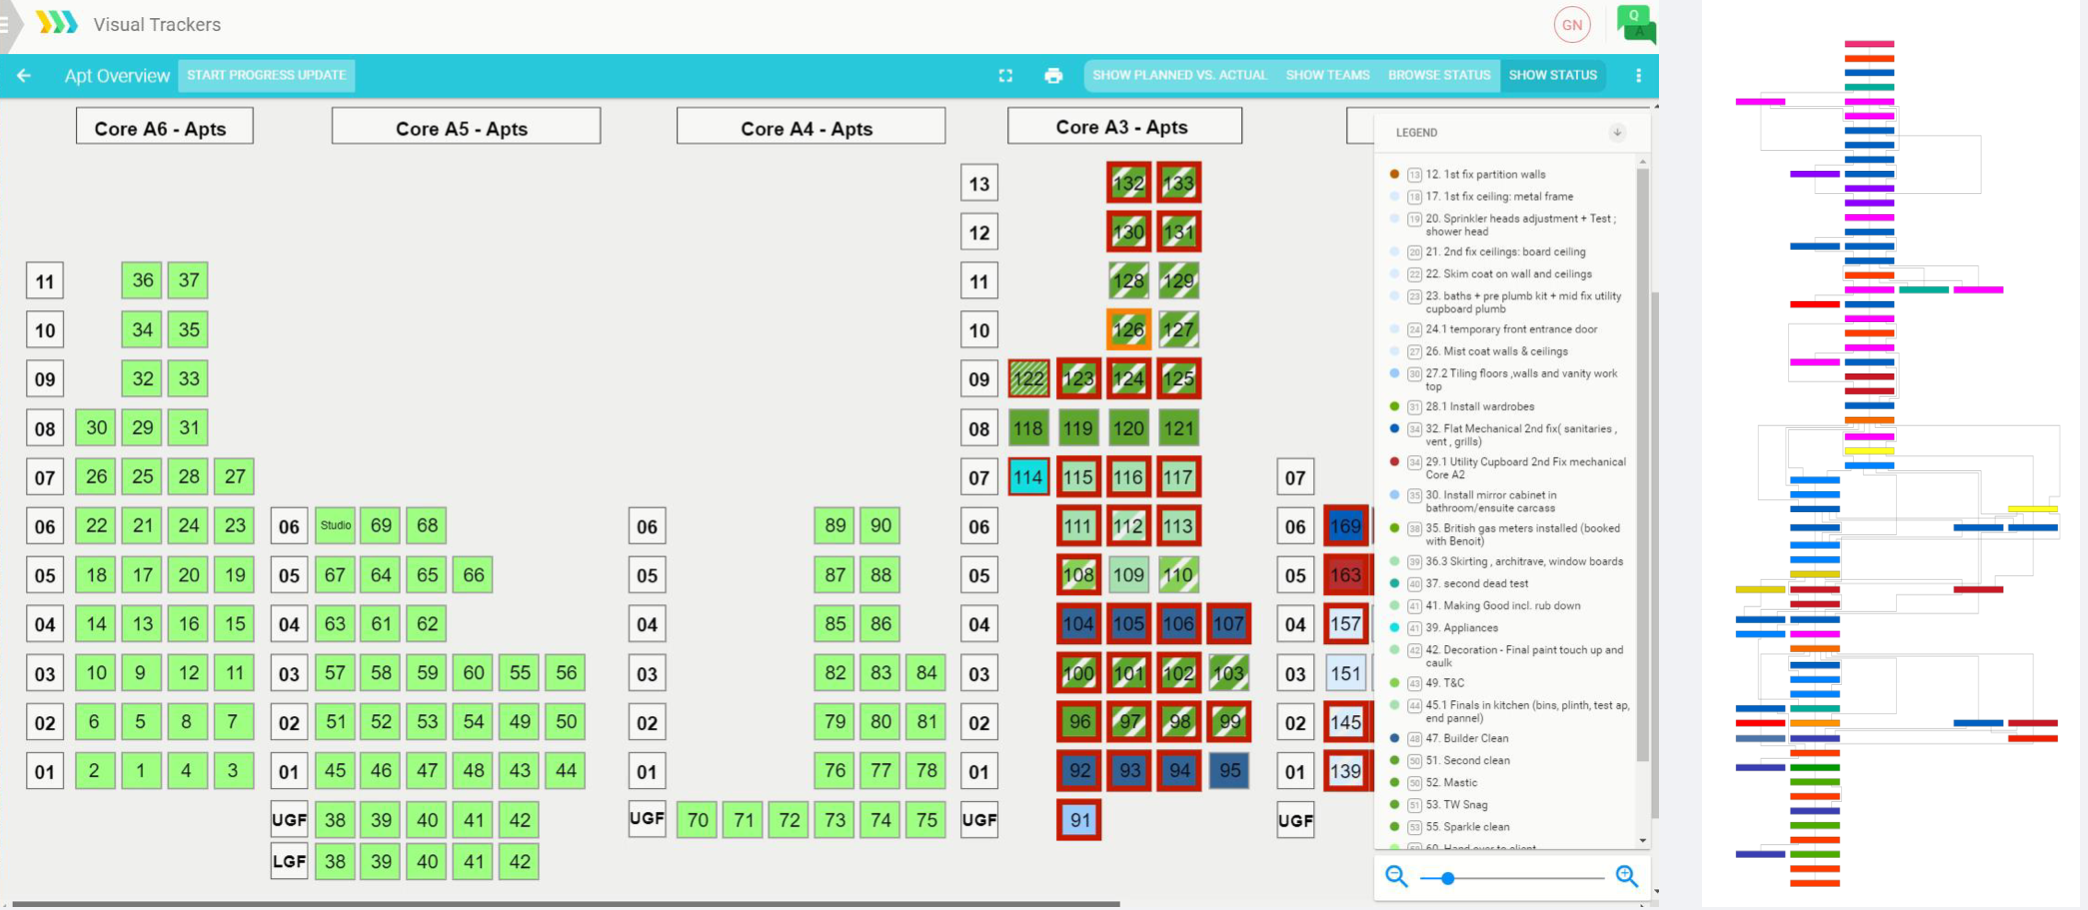Click Show Planned vs. Actual
This screenshot has width=2088, height=910.
(1180, 75)
